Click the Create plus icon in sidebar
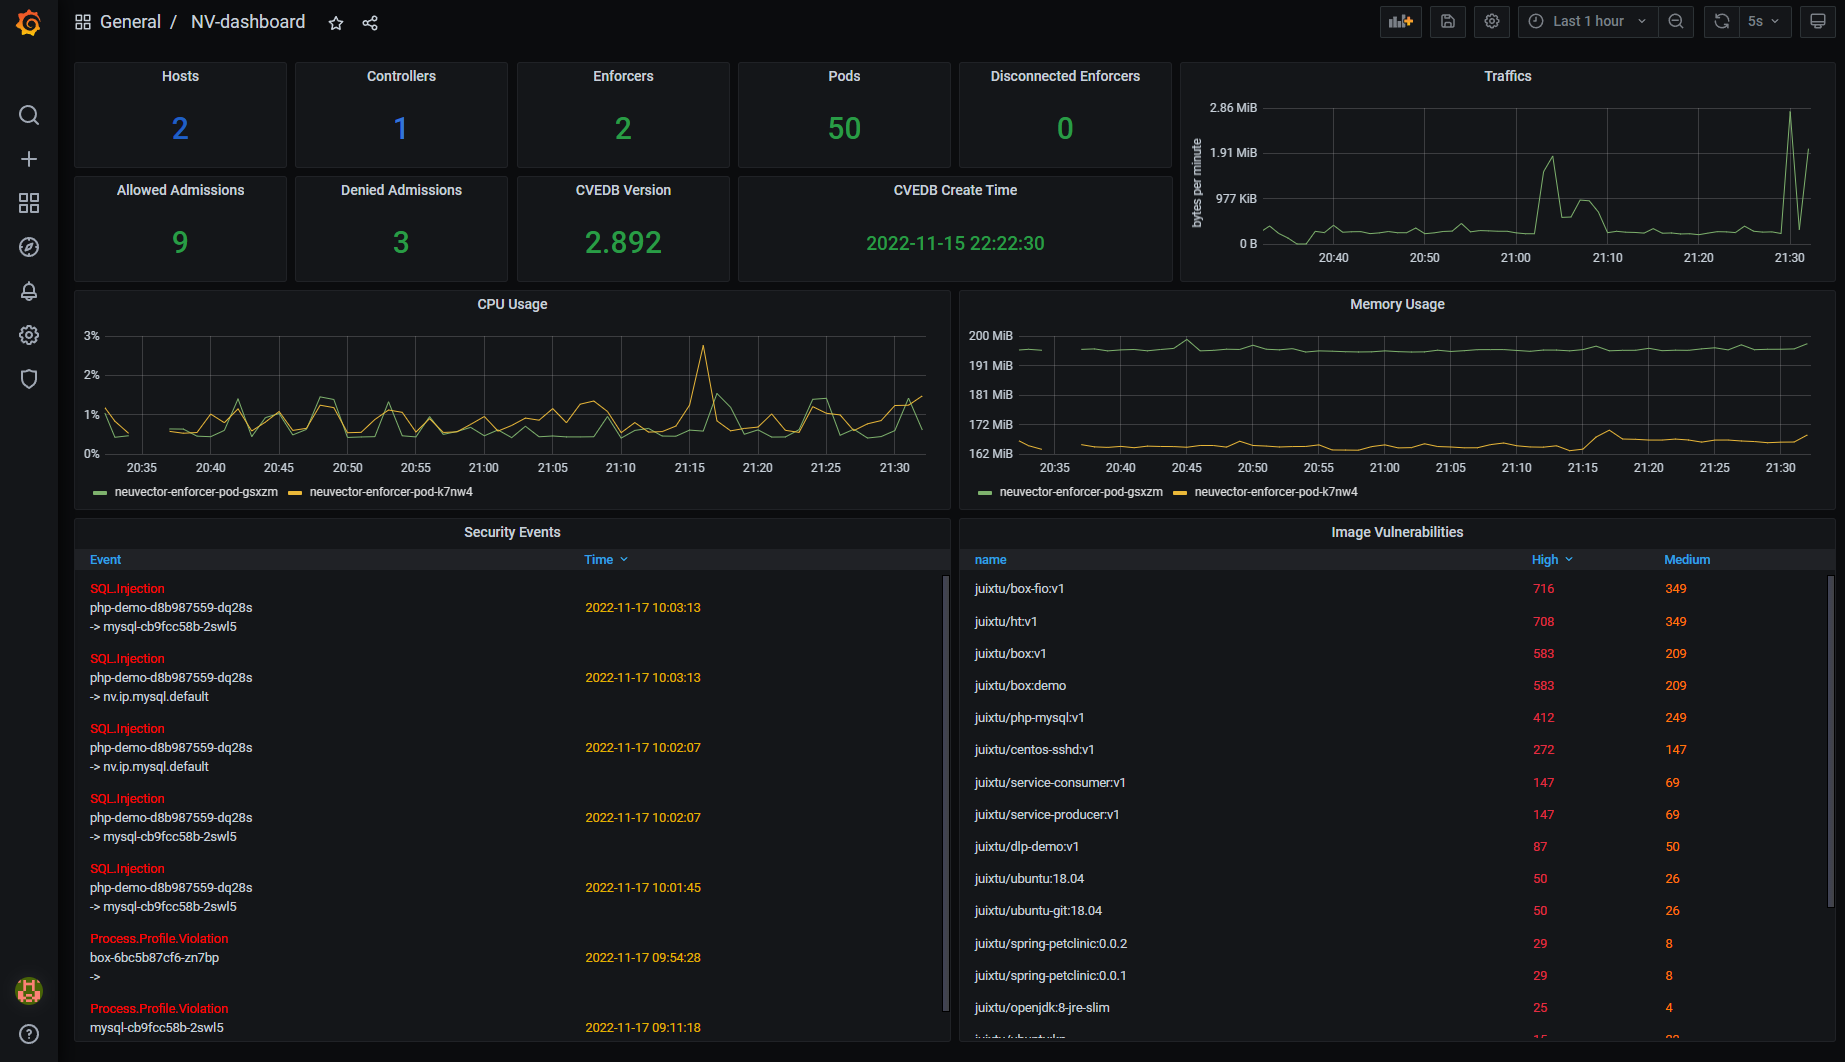This screenshot has width=1845, height=1062. 29,159
